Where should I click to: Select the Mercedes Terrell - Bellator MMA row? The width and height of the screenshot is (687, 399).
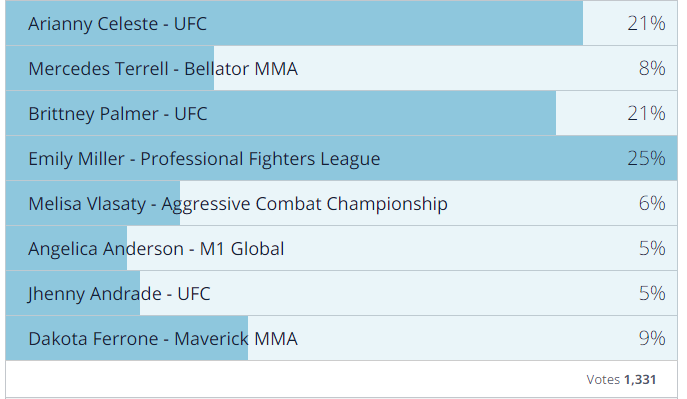pos(341,68)
